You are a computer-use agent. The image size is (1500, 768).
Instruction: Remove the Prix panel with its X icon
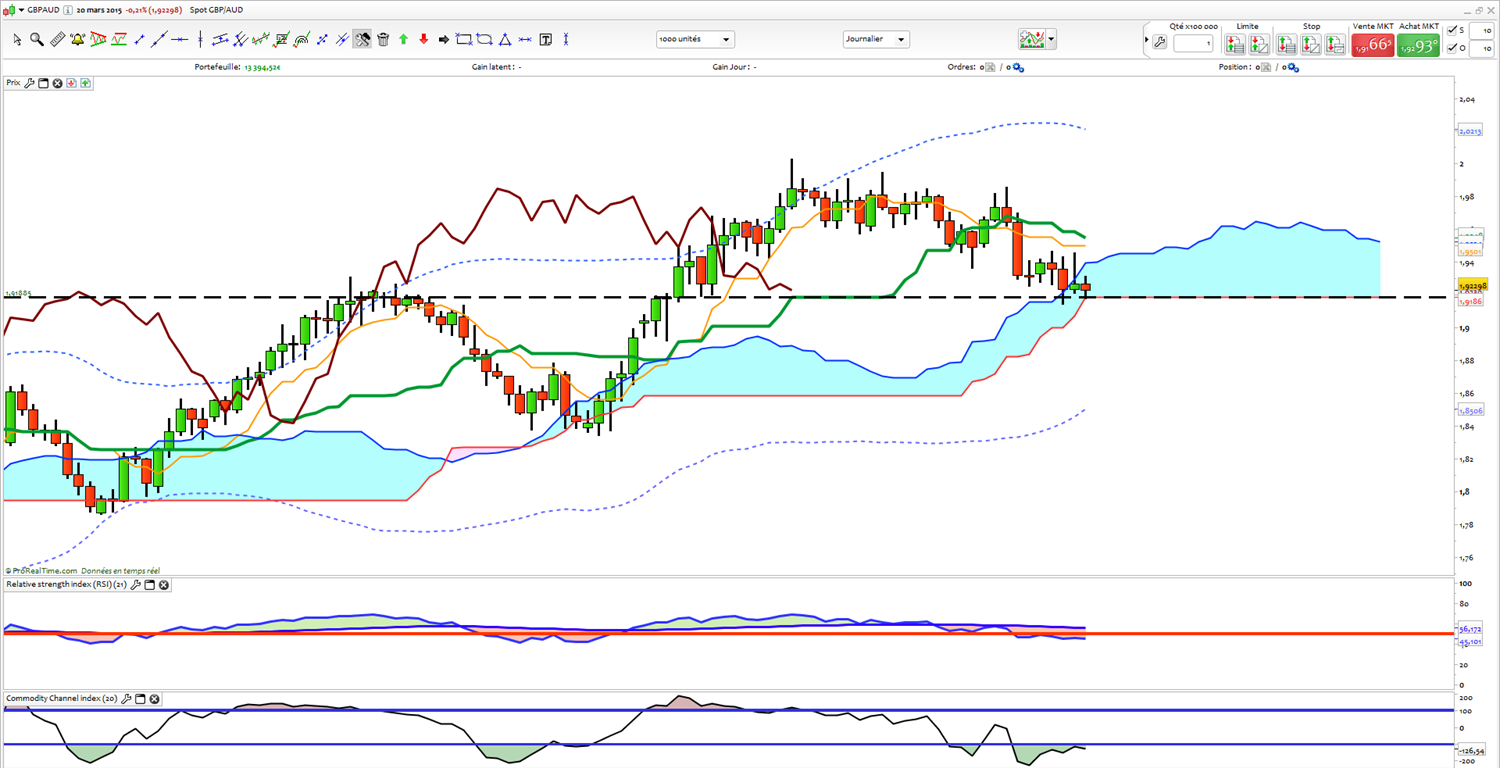(x=57, y=84)
